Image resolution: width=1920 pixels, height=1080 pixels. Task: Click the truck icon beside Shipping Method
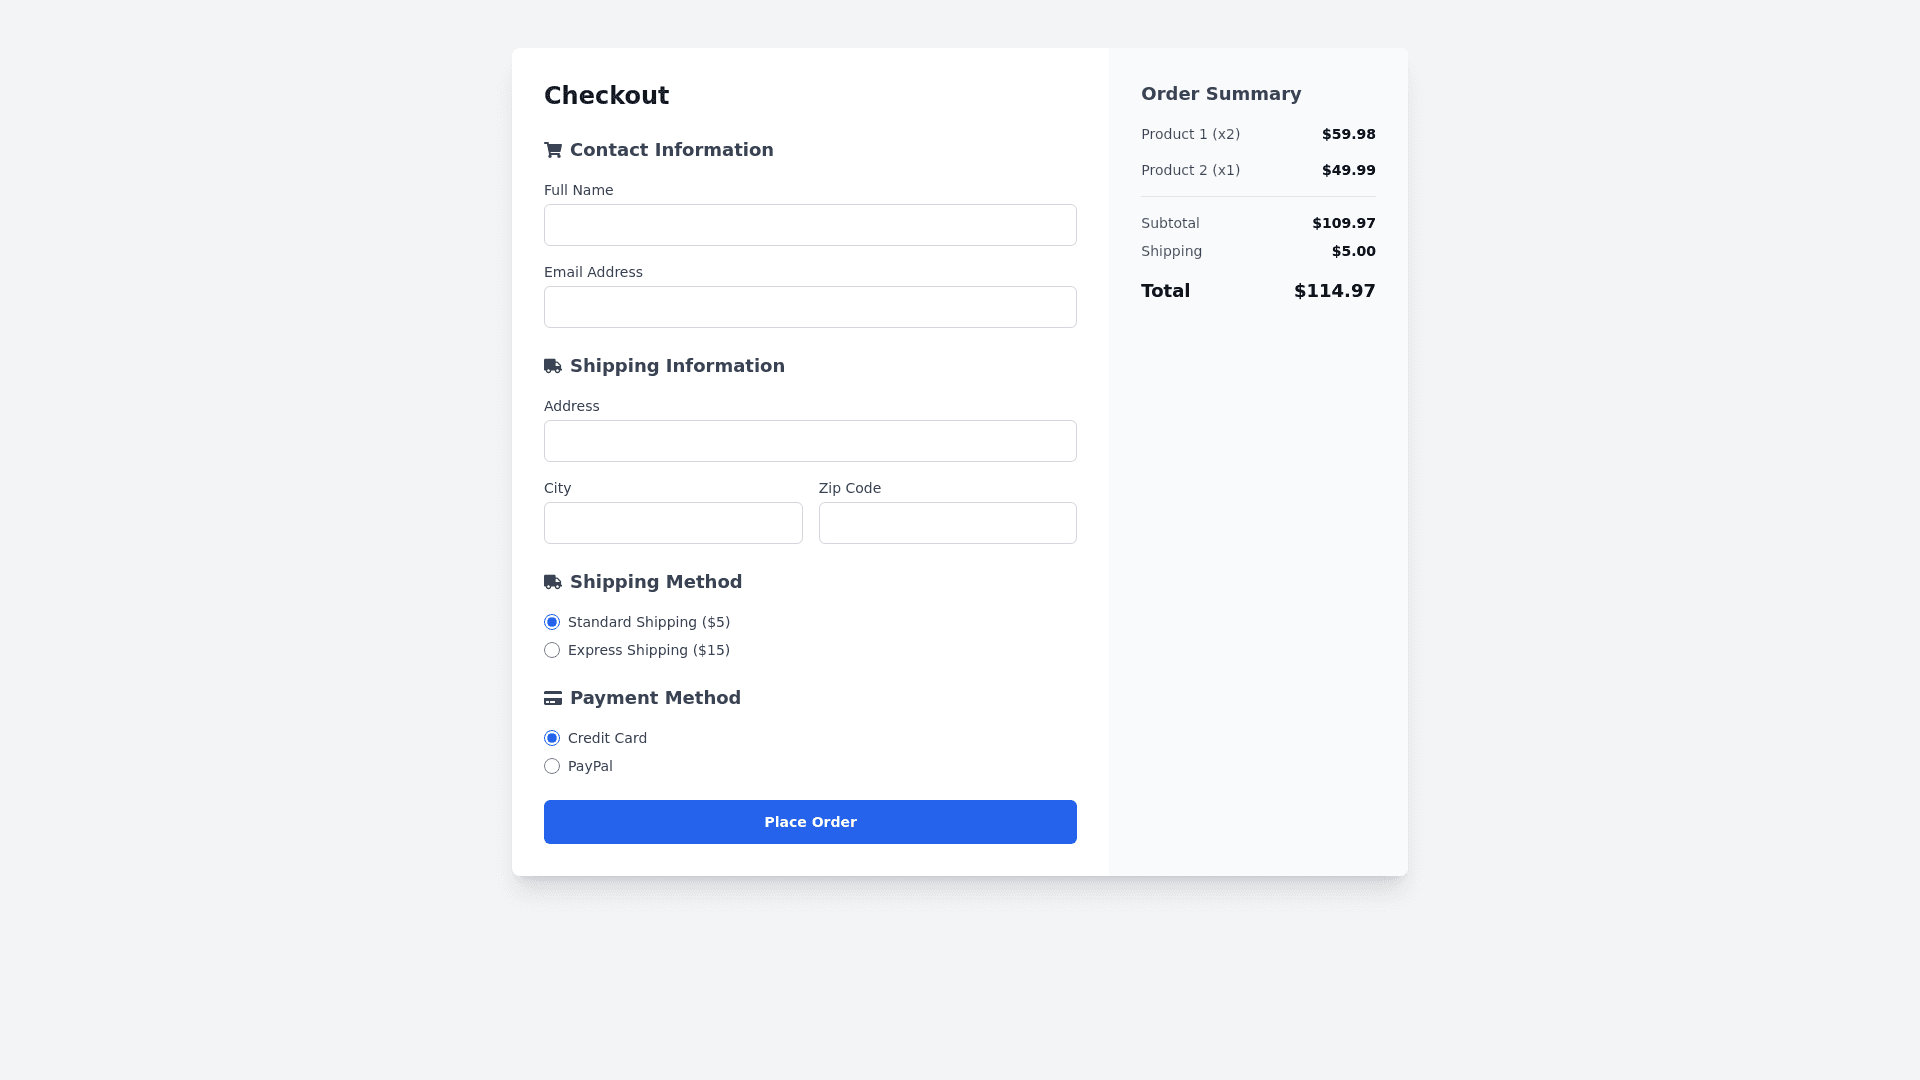553,582
